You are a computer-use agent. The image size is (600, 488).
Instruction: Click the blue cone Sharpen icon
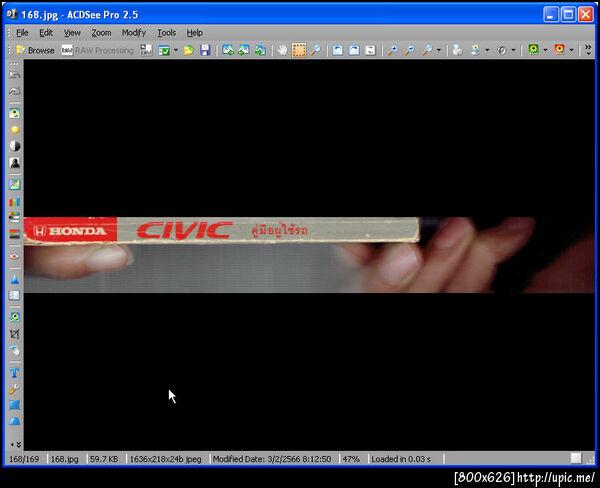coord(15,279)
